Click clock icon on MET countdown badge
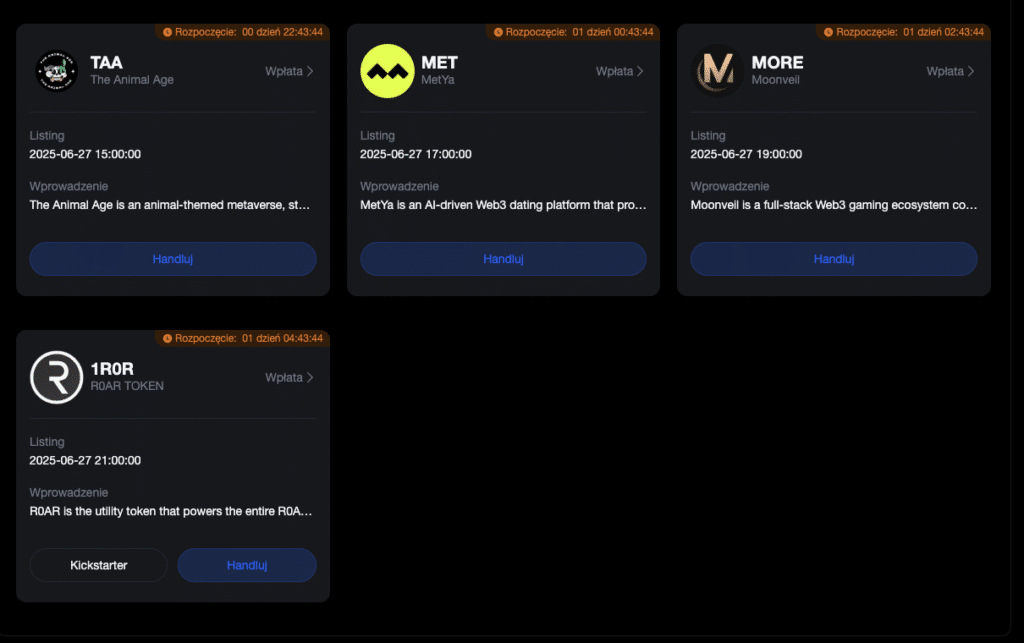Viewport: 1024px width, 643px height. [497, 32]
